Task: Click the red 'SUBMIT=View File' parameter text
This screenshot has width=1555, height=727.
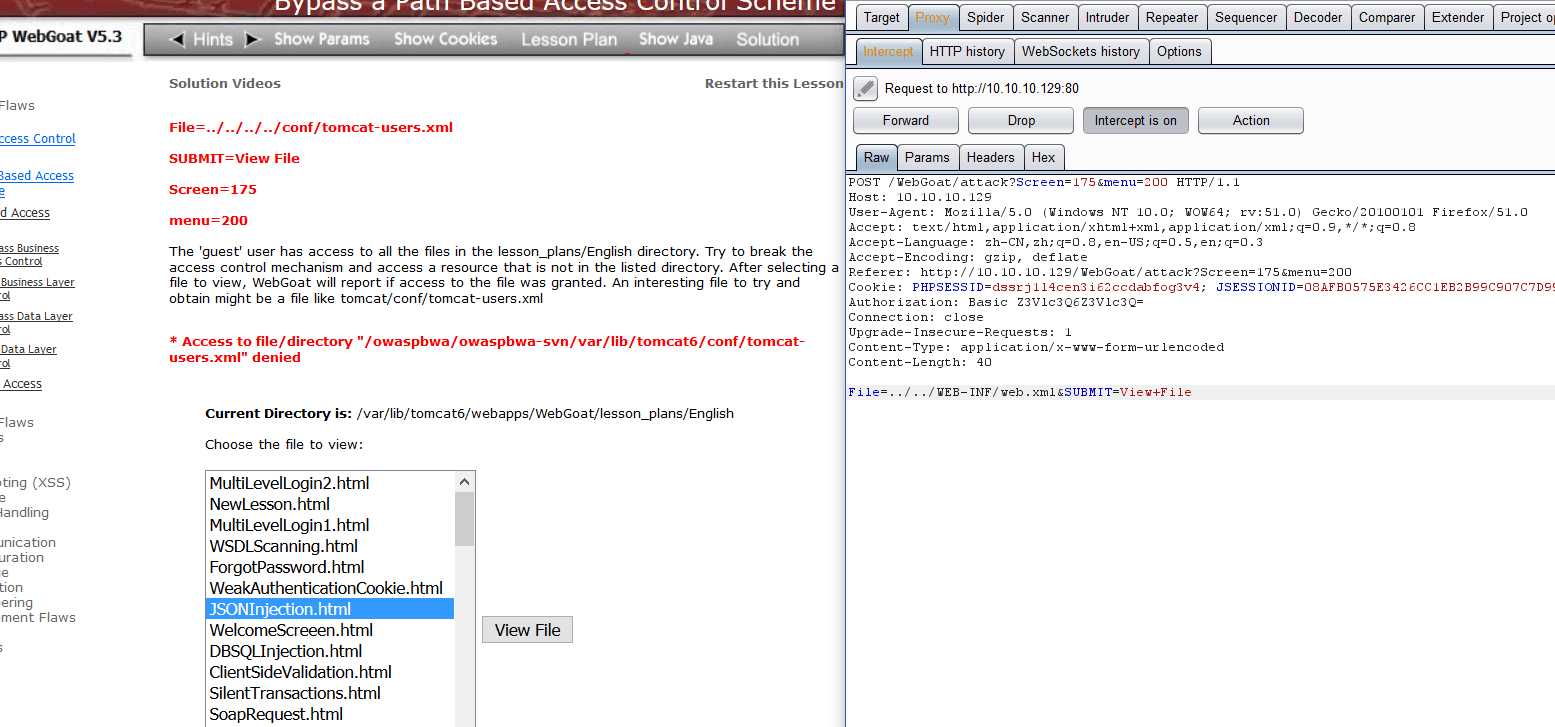Action: tap(234, 158)
